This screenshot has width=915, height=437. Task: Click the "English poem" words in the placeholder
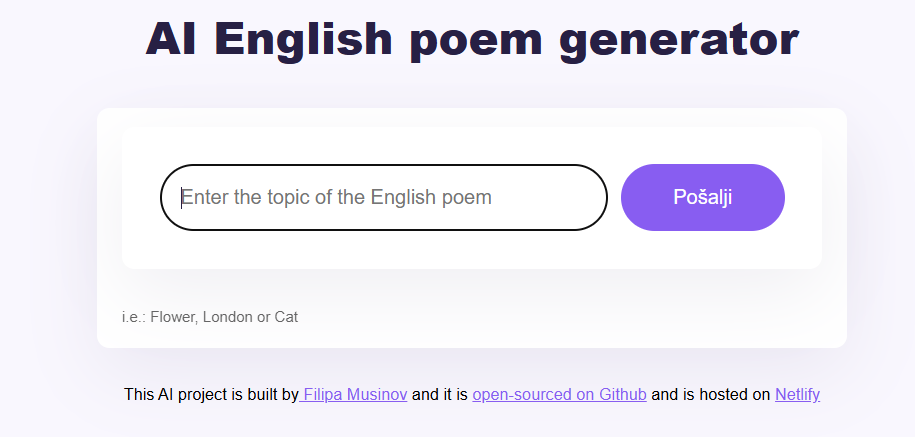tap(431, 197)
